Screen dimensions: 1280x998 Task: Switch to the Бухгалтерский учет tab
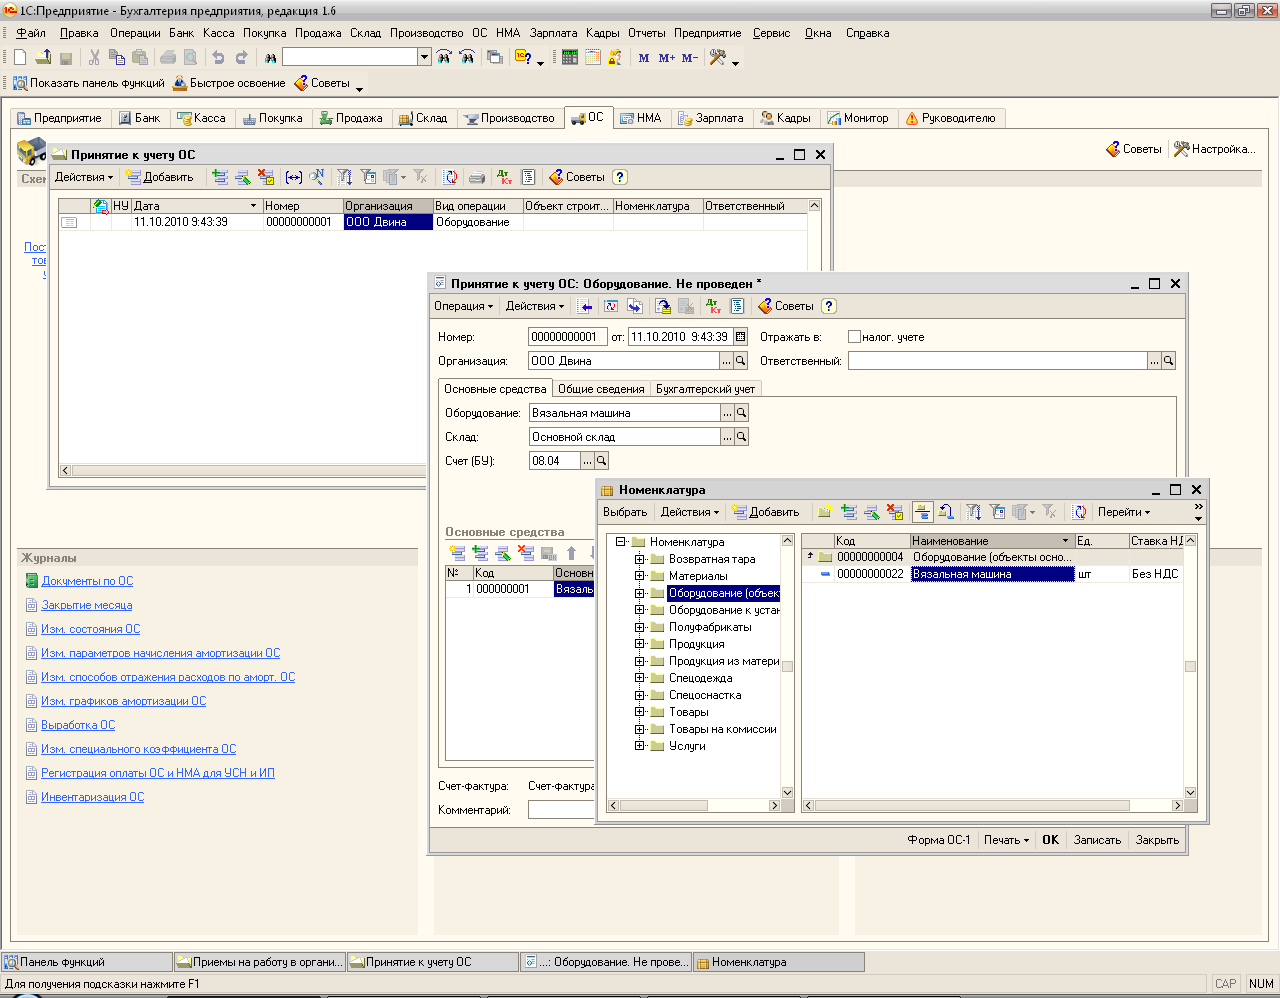click(x=706, y=389)
